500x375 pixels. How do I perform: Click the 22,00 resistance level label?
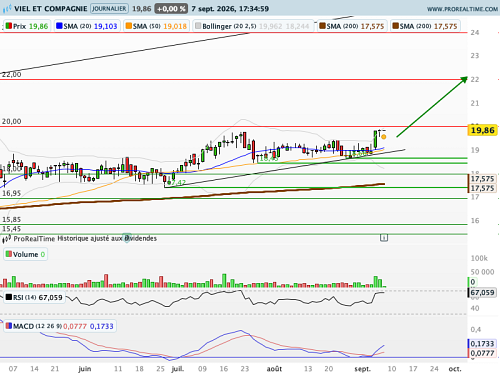[x=12, y=75]
